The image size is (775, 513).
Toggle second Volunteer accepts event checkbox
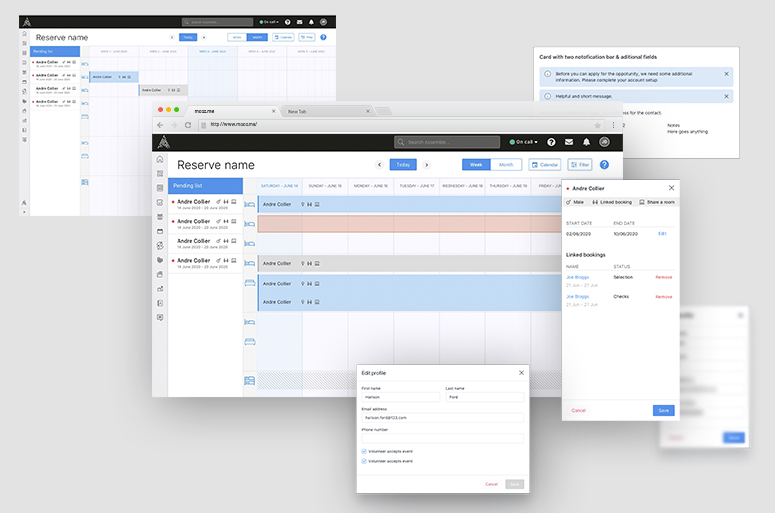[364, 462]
